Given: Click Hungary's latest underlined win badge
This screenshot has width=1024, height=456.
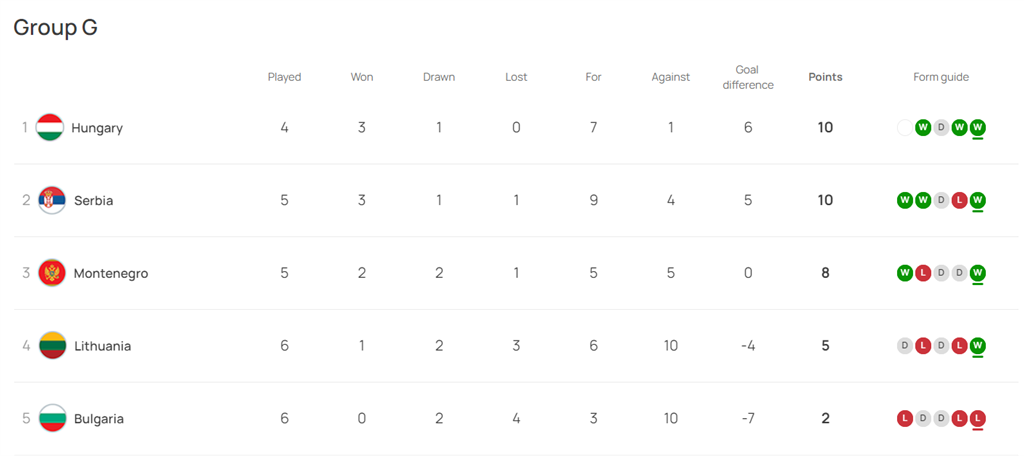Looking at the screenshot, I should (x=977, y=127).
